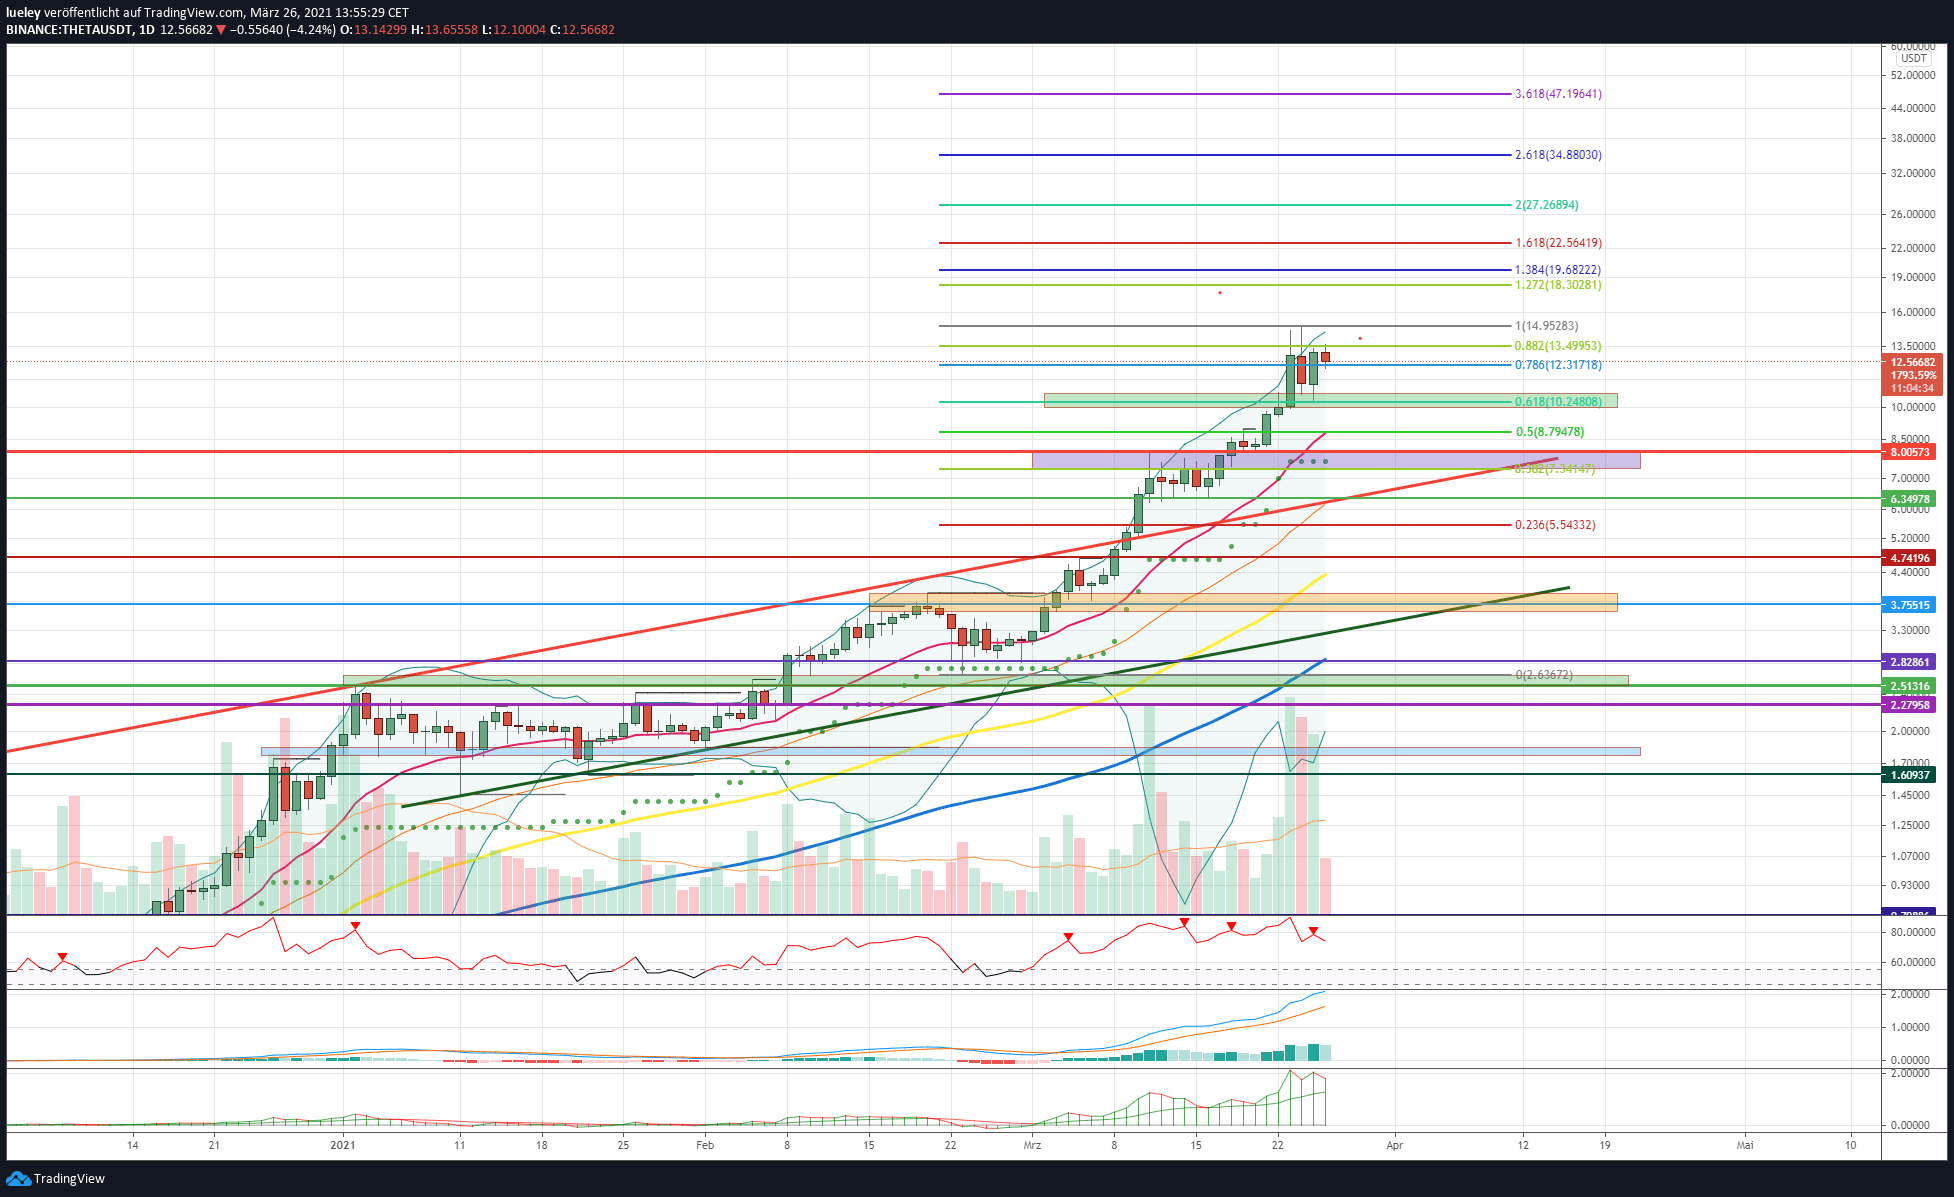Click the green support zone at 0.618 level
This screenshot has width=1954, height=1197.
click(1330, 400)
